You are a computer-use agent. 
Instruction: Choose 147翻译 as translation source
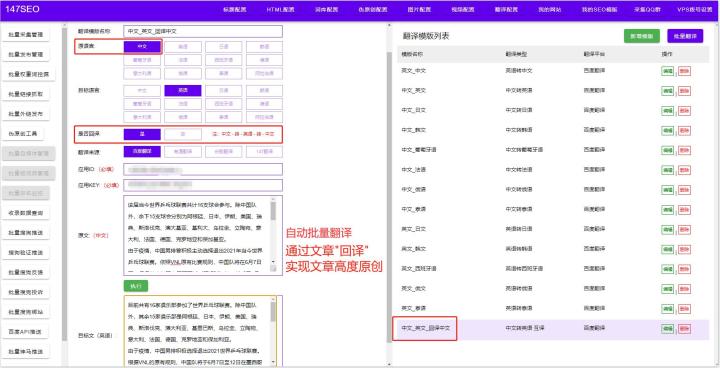click(x=264, y=152)
